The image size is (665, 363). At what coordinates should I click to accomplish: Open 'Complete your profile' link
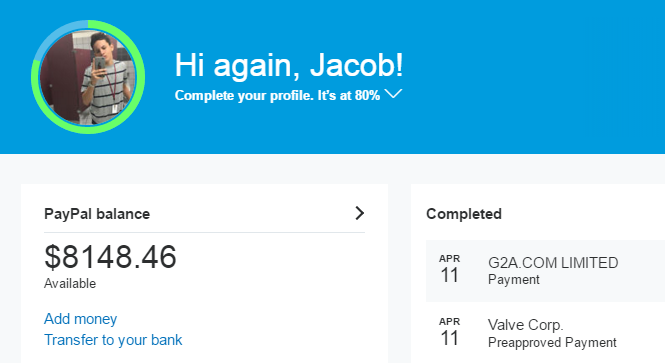tap(277, 95)
